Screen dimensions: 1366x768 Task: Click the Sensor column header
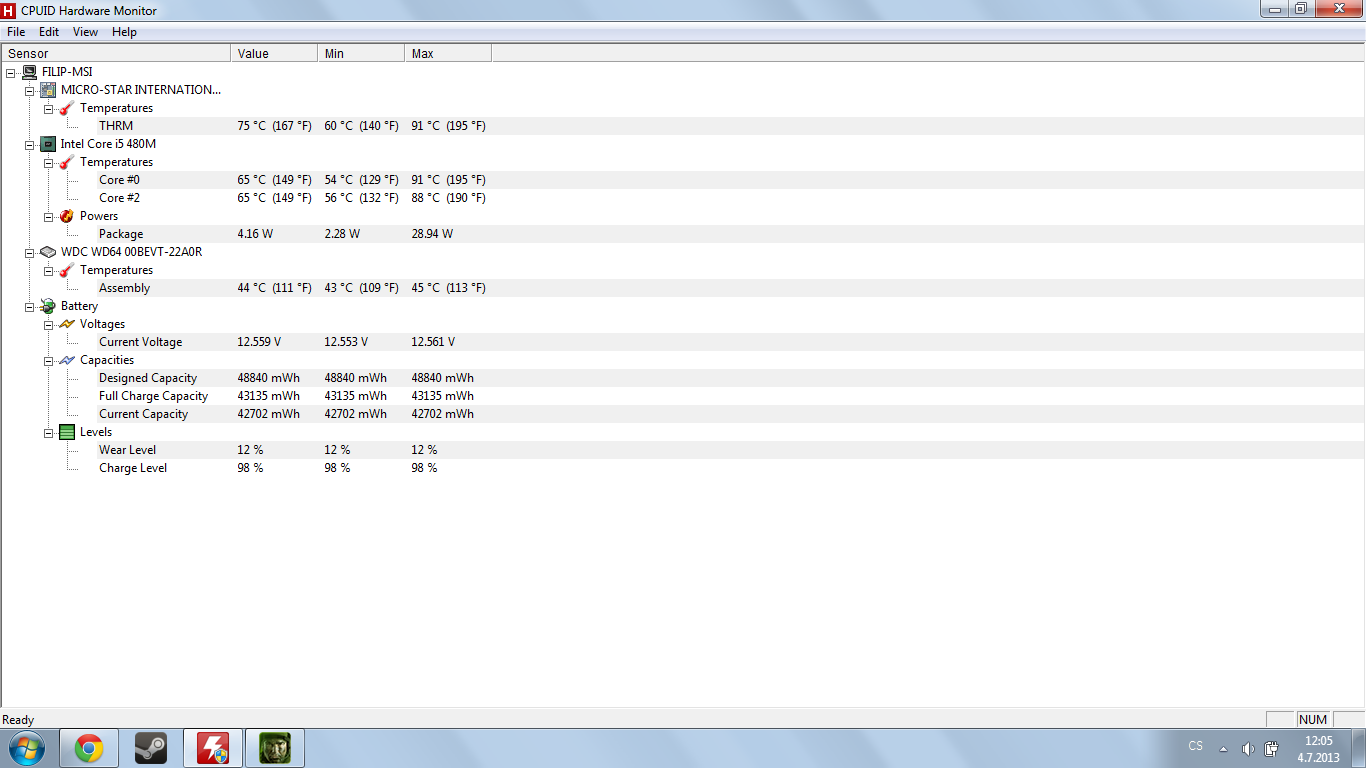[x=116, y=54]
